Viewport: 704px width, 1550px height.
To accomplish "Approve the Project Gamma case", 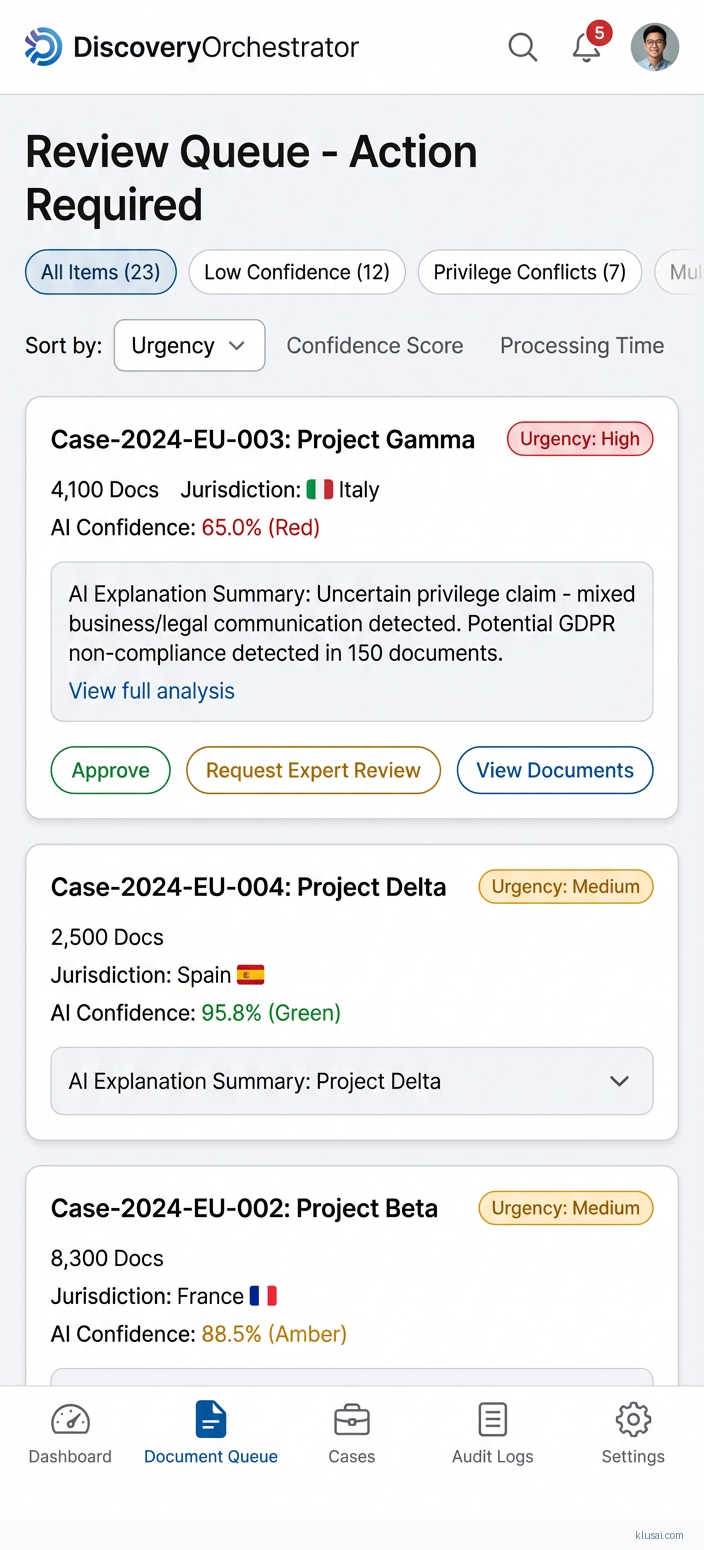I will click(110, 770).
